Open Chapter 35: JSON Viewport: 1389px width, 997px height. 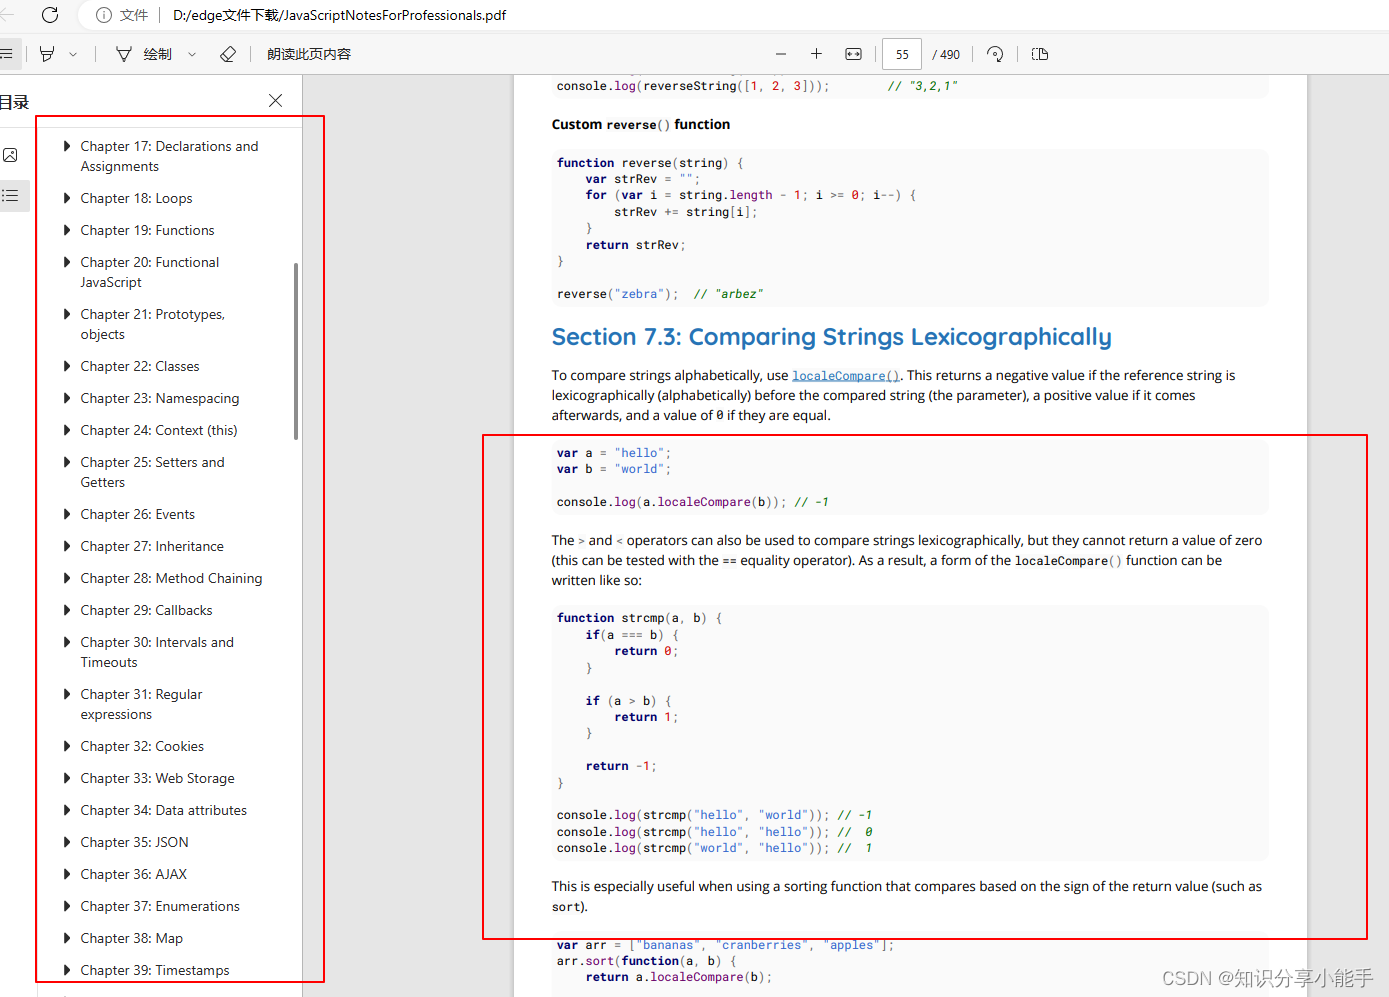click(134, 842)
